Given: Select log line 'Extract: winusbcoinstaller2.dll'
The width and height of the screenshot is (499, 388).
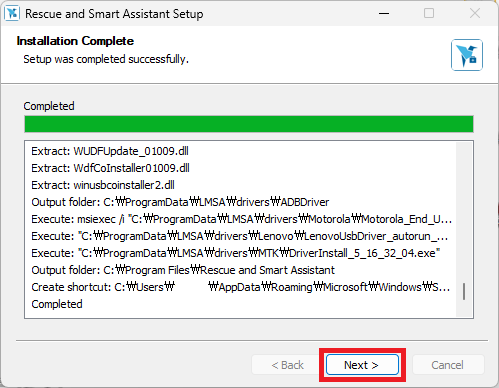Looking at the screenshot, I should pyautogui.click(x=103, y=185).
